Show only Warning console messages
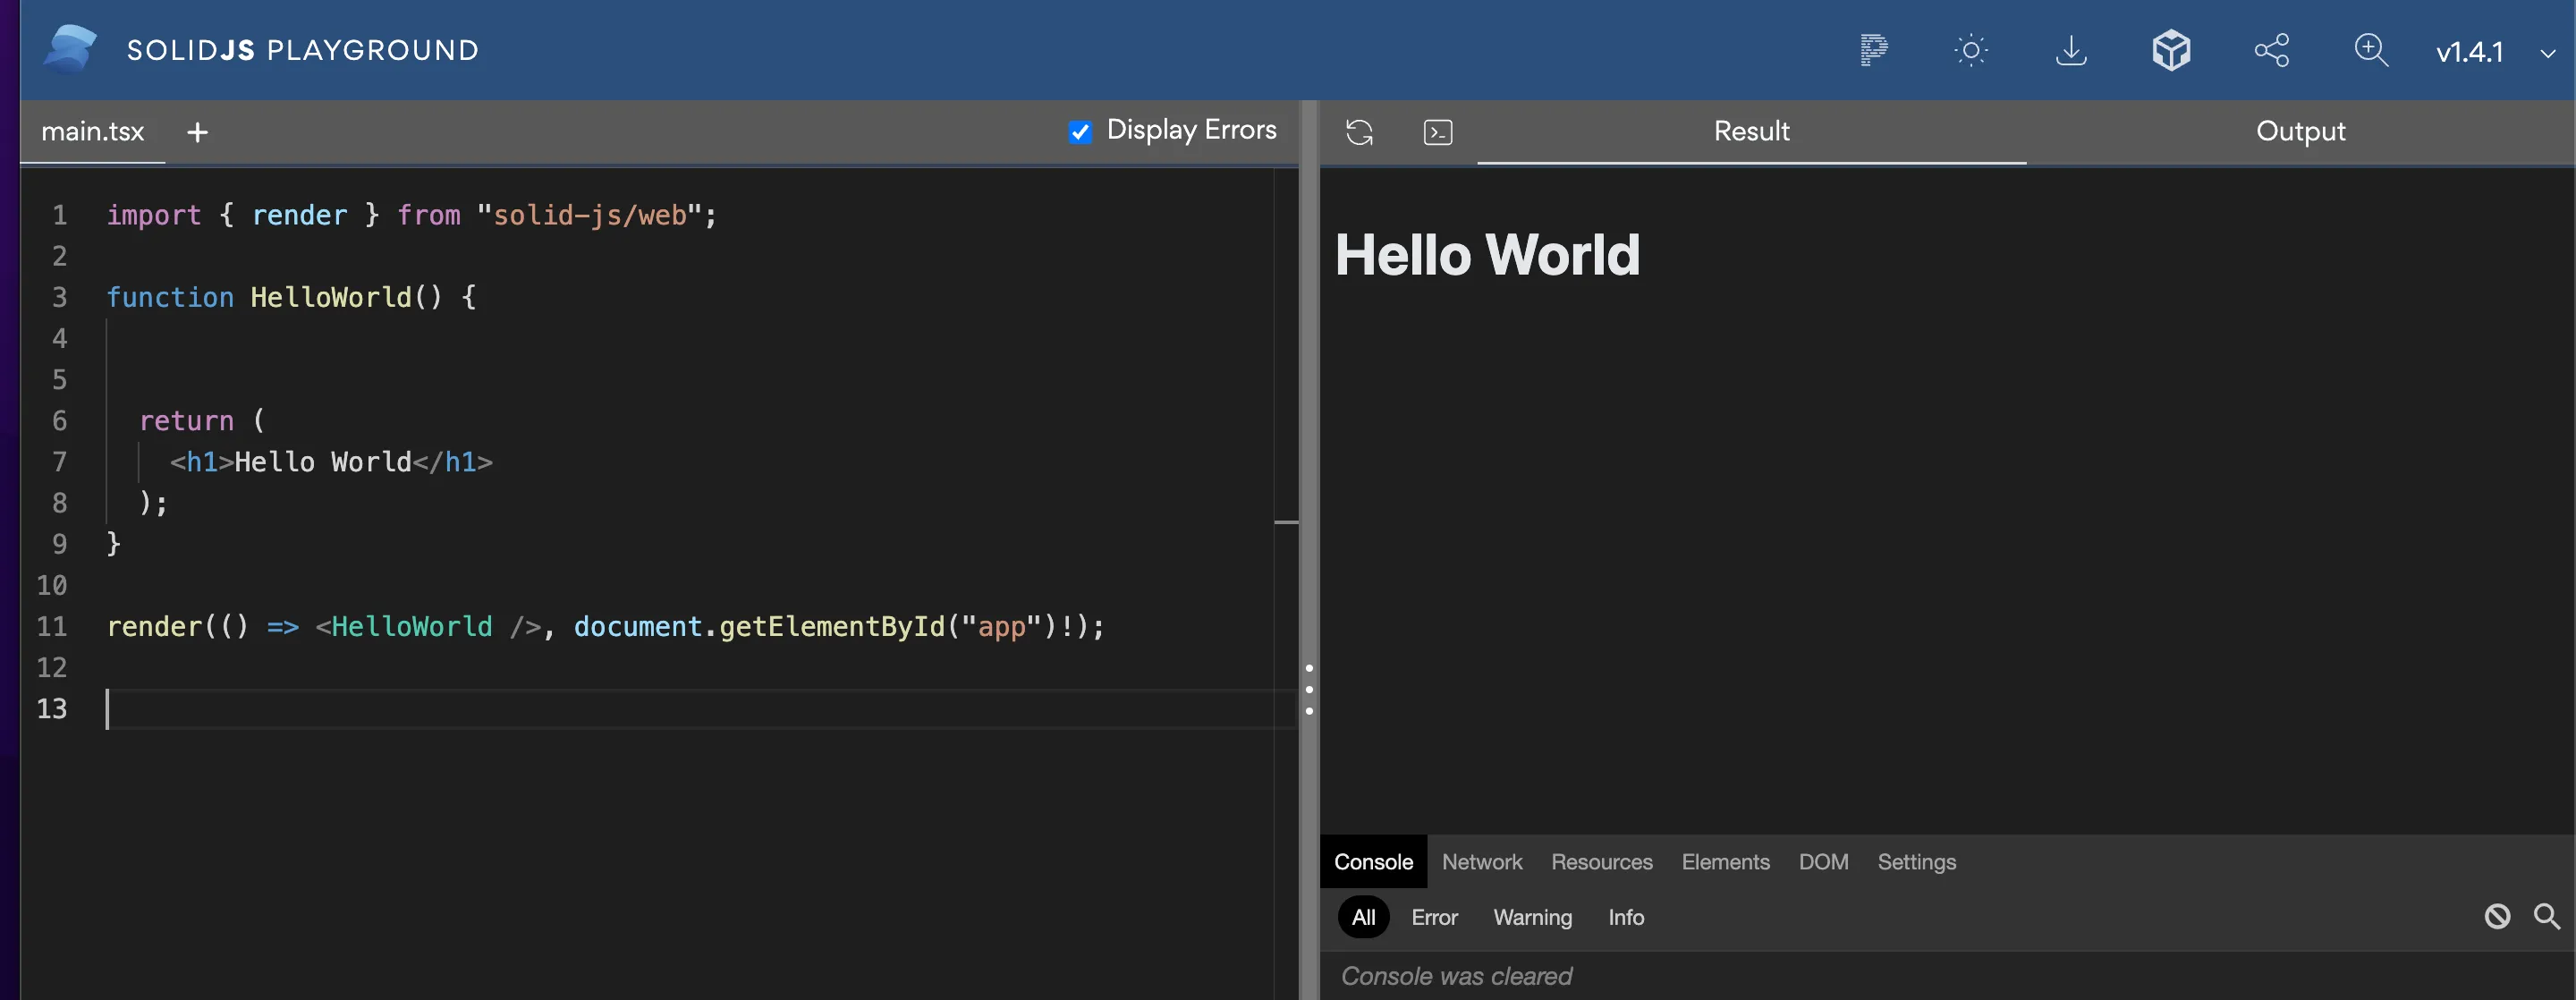Screen dimensions: 2576x1000 pos(1532,917)
